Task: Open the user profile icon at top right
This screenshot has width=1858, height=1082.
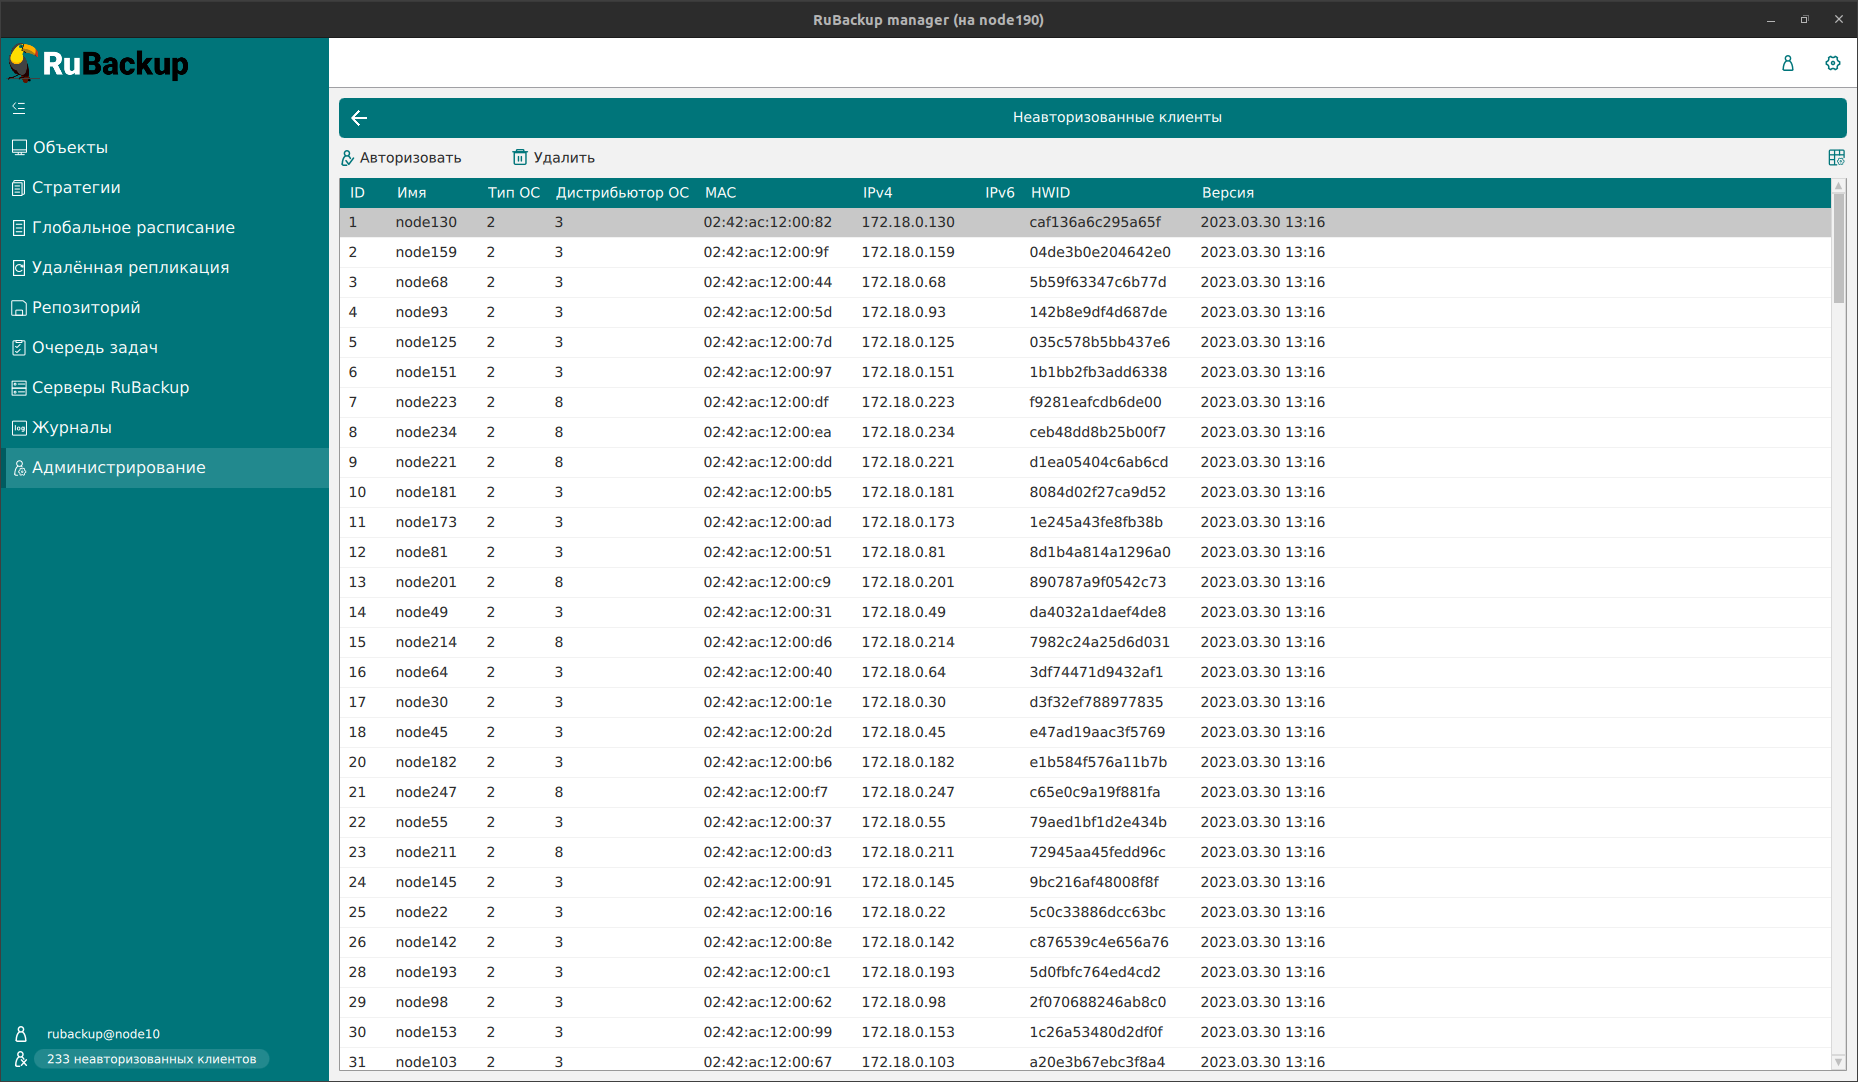Action: point(1787,63)
